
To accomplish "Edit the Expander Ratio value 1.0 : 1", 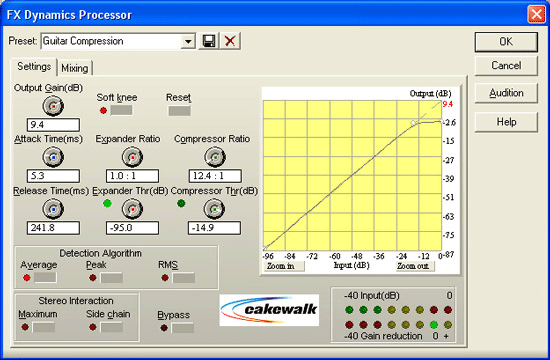I will click(x=132, y=176).
